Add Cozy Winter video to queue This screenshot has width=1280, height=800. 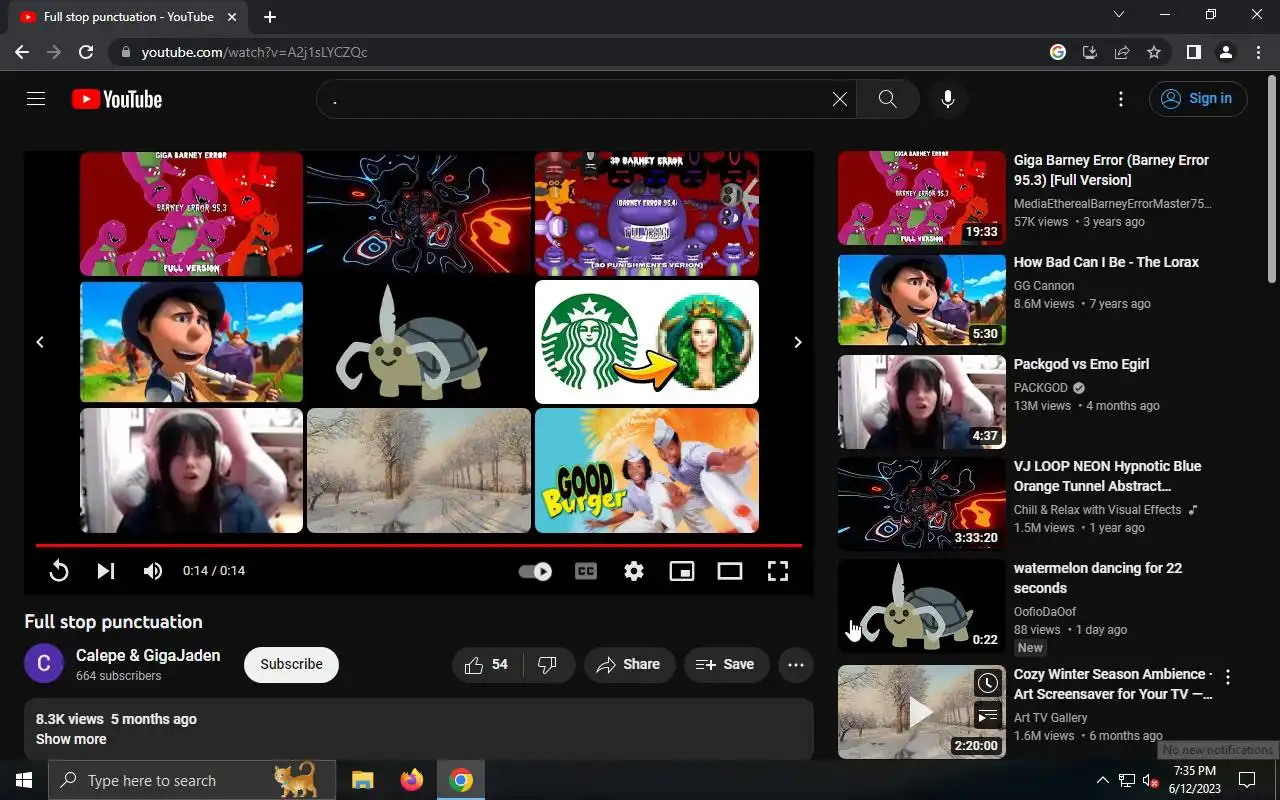[987, 715]
